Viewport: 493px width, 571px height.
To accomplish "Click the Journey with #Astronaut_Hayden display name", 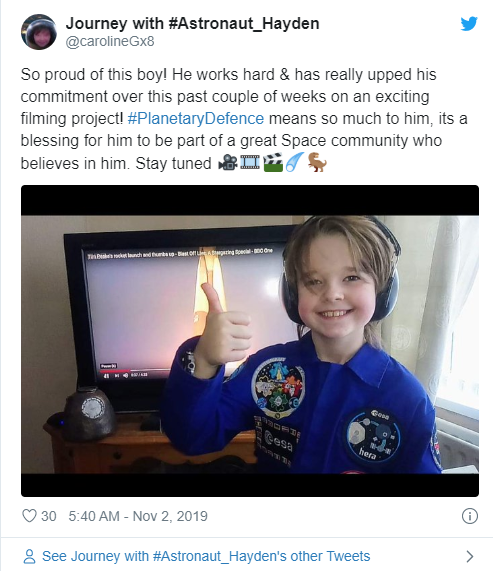I will (192, 23).
